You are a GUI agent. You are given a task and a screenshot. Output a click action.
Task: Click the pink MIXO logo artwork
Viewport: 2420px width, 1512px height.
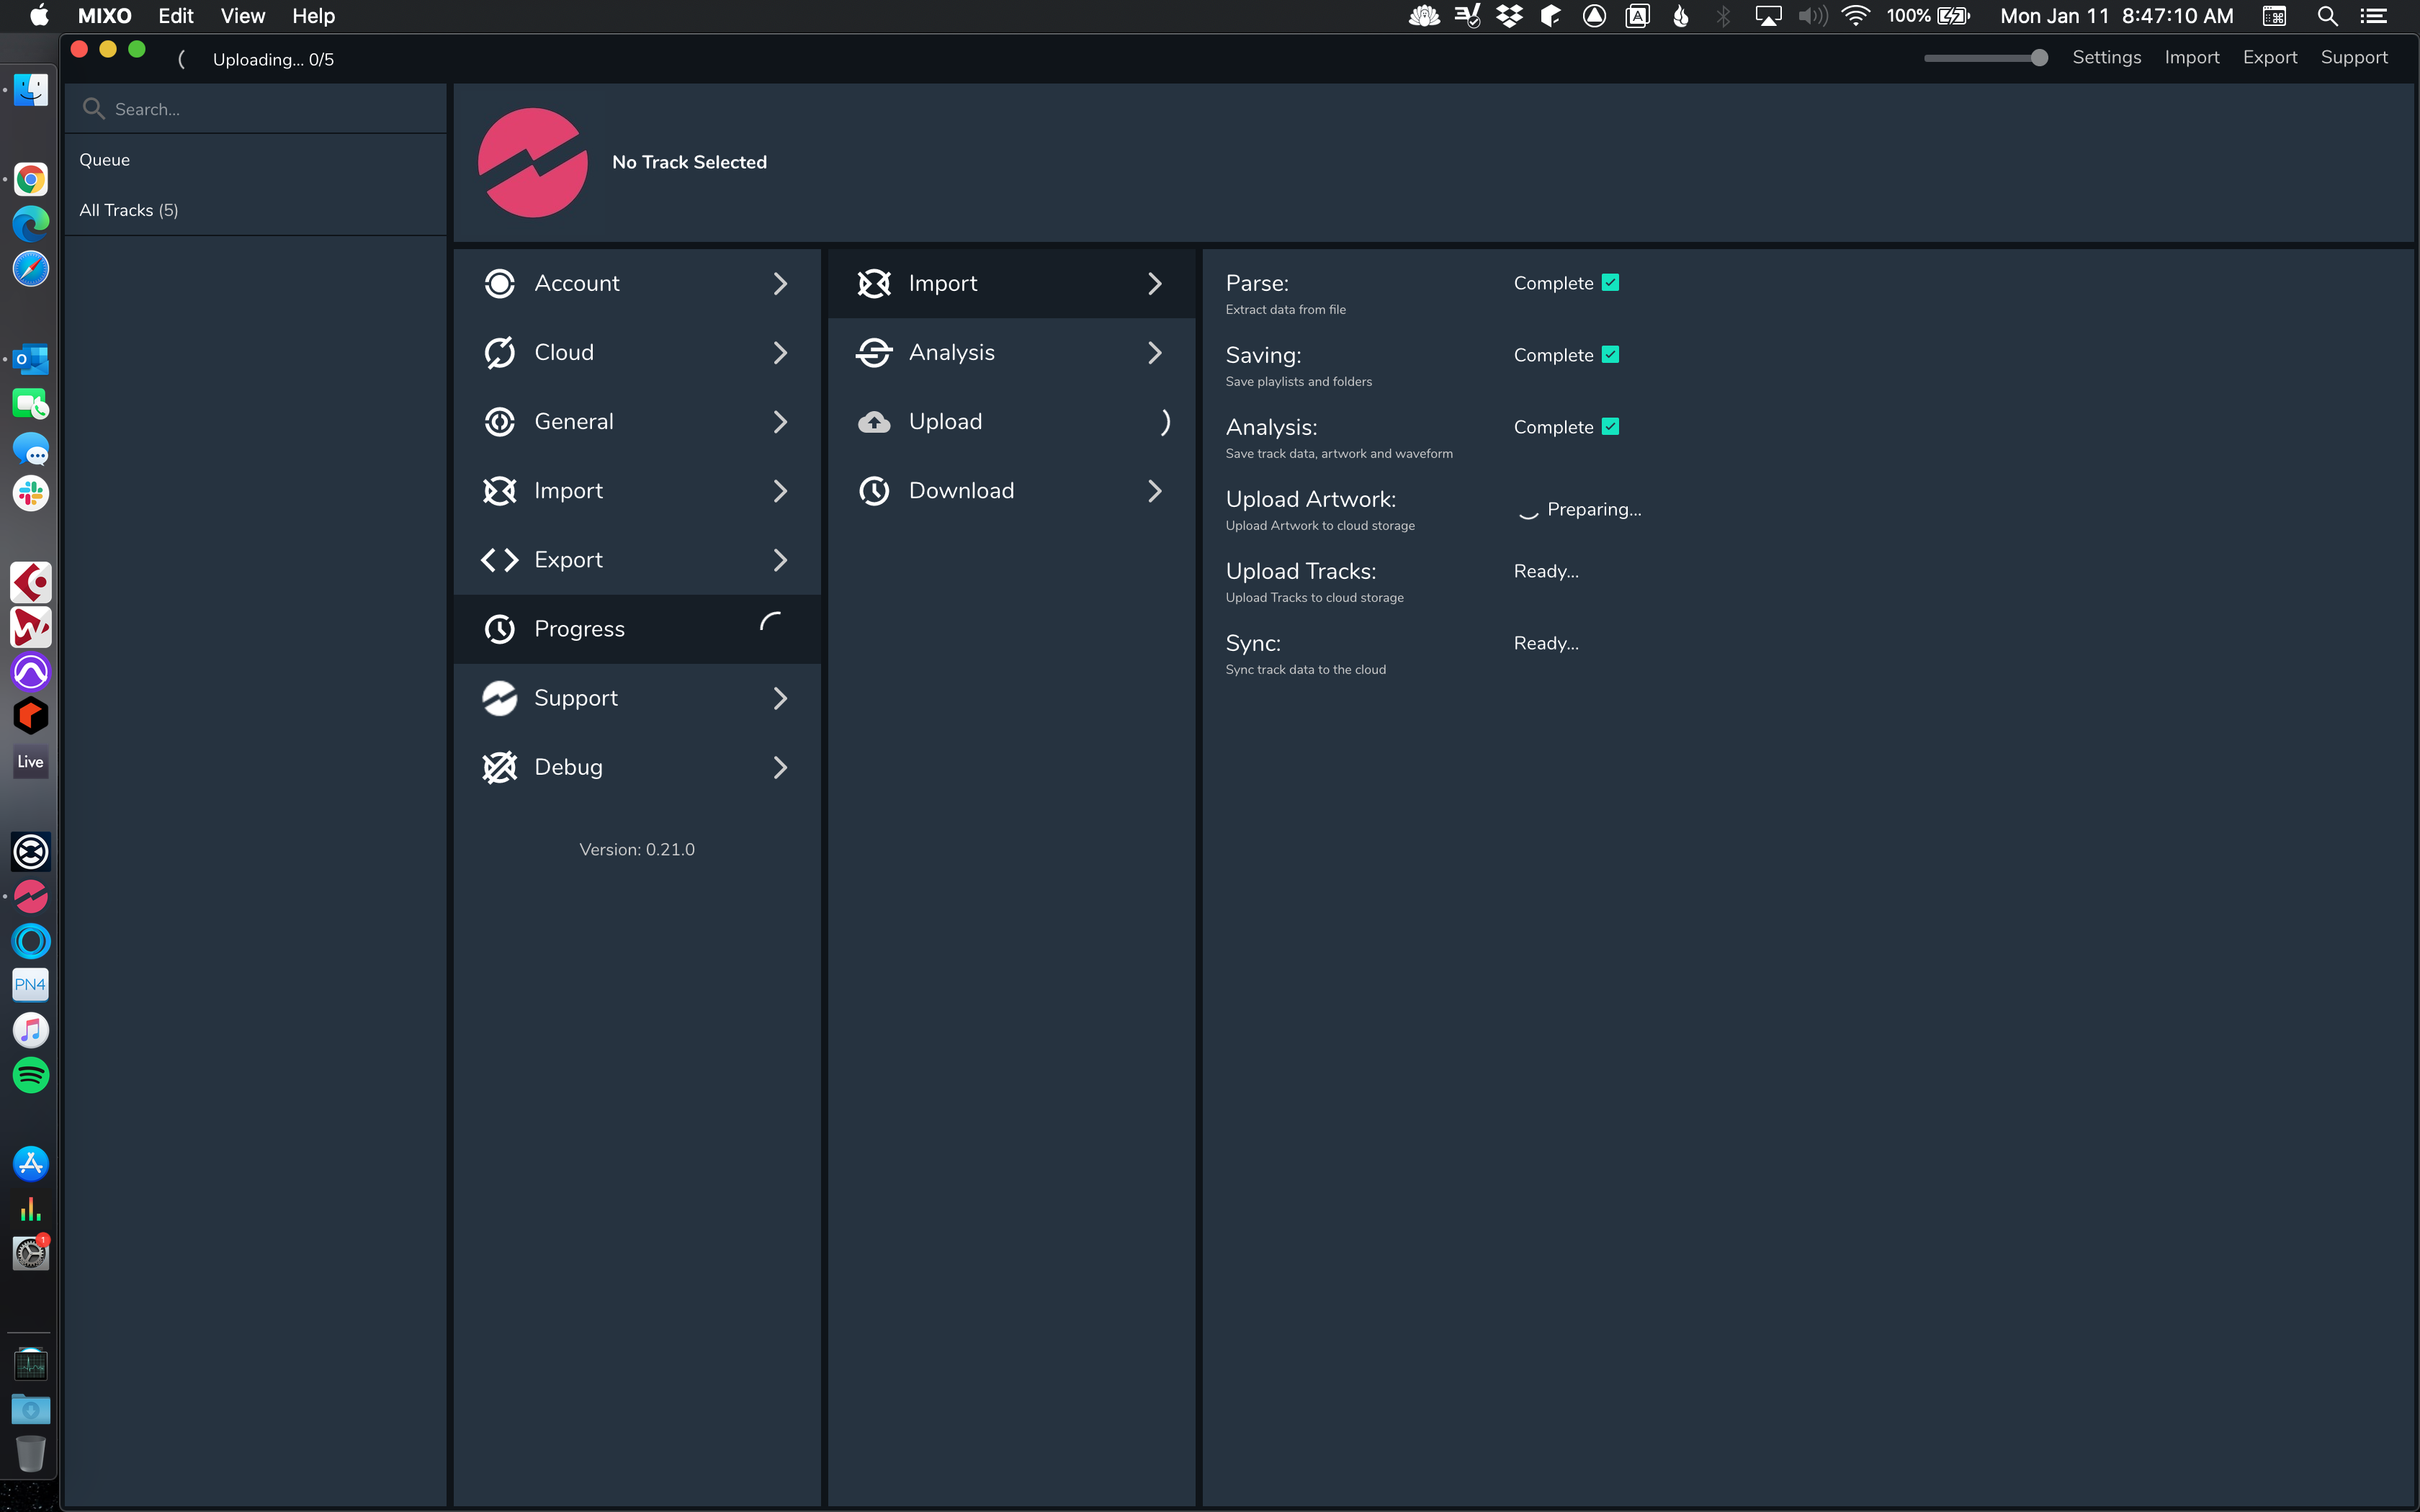(x=533, y=163)
